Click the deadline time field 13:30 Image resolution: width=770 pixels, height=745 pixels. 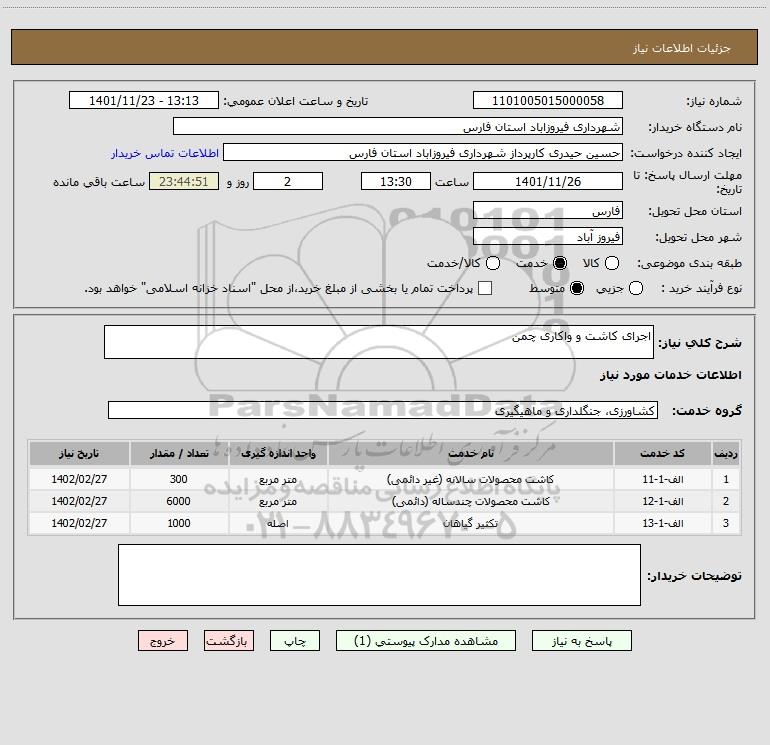(396, 181)
